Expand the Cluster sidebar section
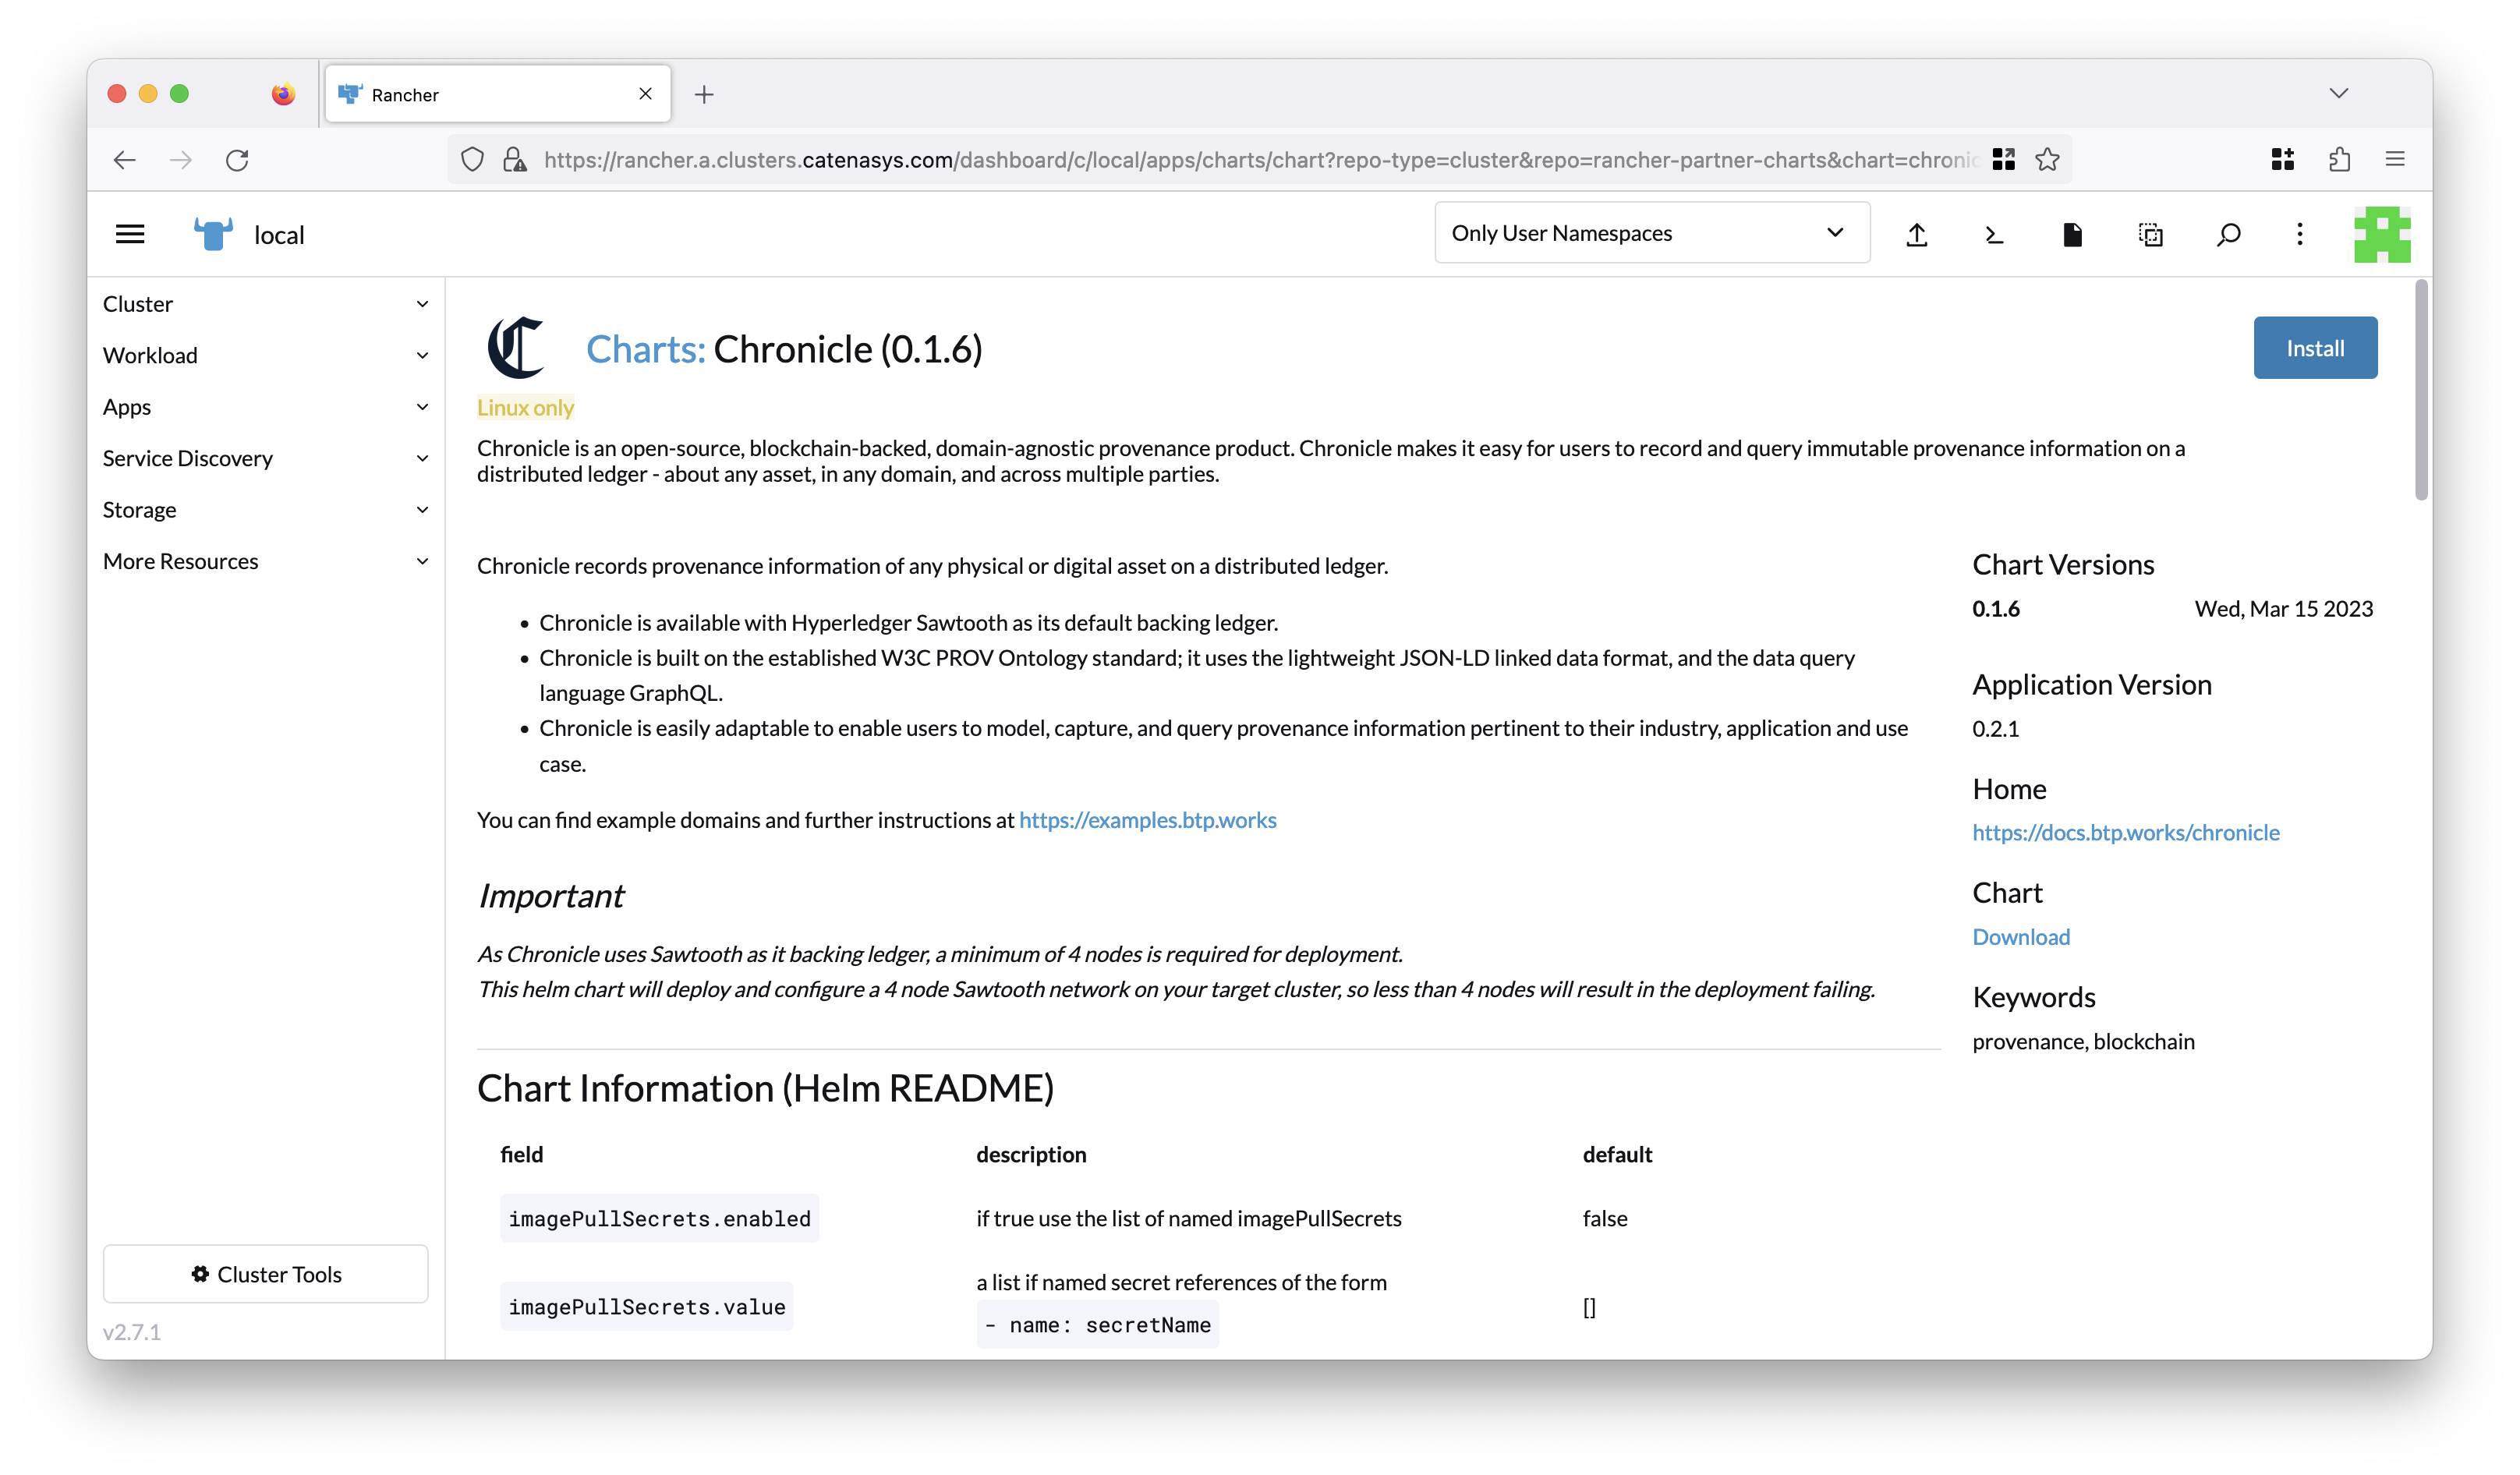2520x1475 pixels. tap(265, 304)
